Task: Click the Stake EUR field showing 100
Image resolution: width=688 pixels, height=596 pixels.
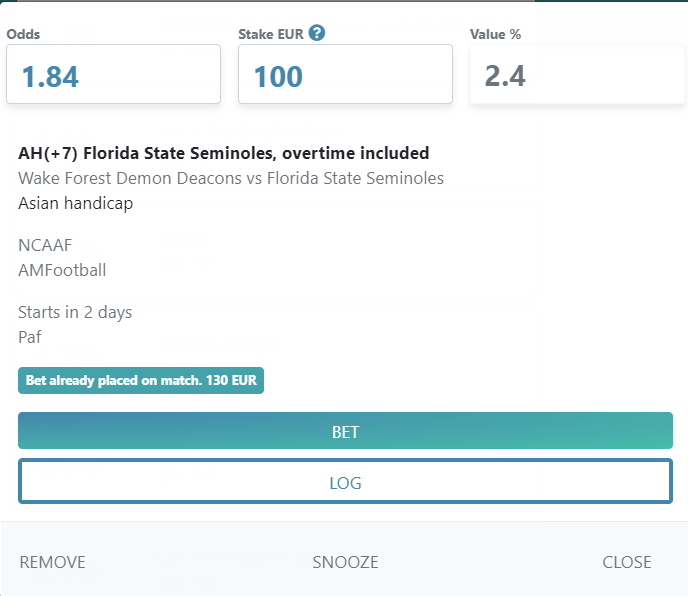Action: (x=345, y=74)
